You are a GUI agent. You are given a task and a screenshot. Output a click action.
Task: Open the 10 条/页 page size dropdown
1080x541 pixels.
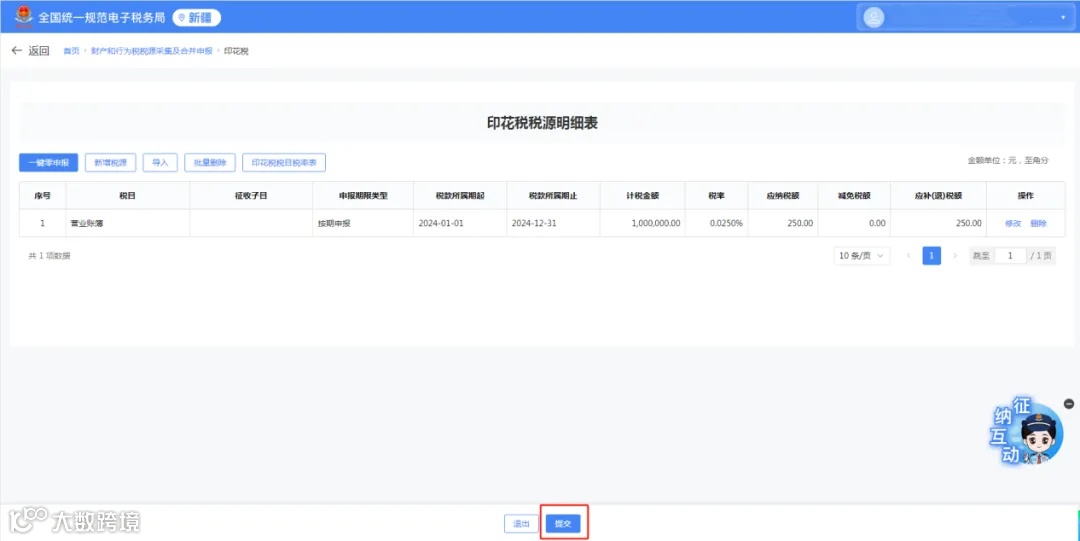(862, 256)
